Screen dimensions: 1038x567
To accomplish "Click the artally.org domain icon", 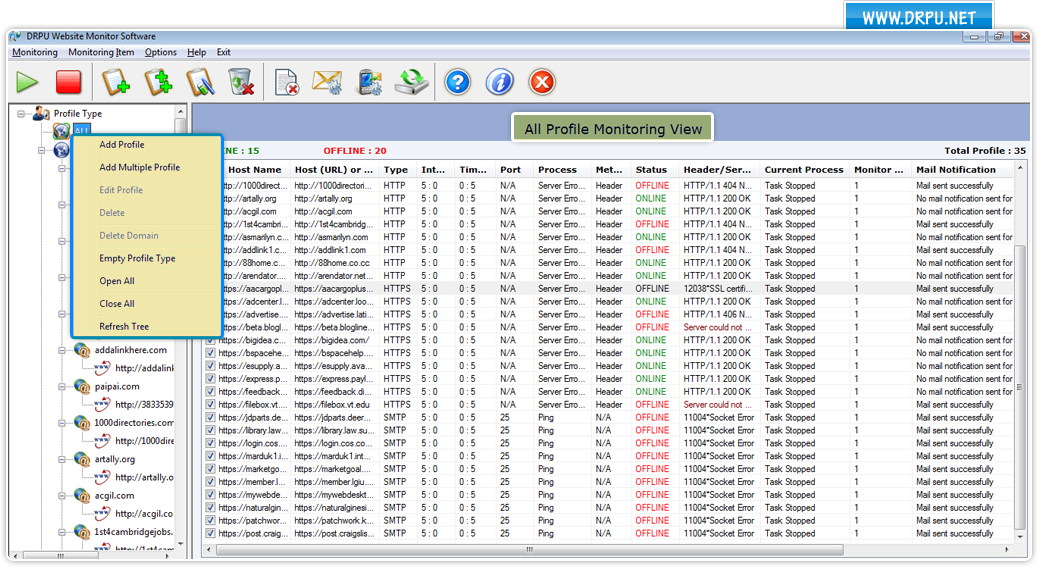I will tap(82, 458).
